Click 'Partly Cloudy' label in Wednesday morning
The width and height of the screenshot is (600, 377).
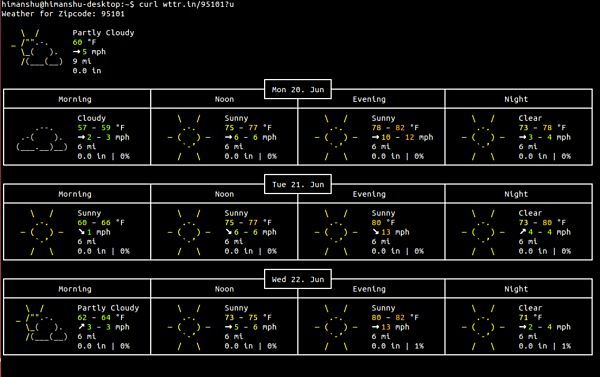(108, 308)
